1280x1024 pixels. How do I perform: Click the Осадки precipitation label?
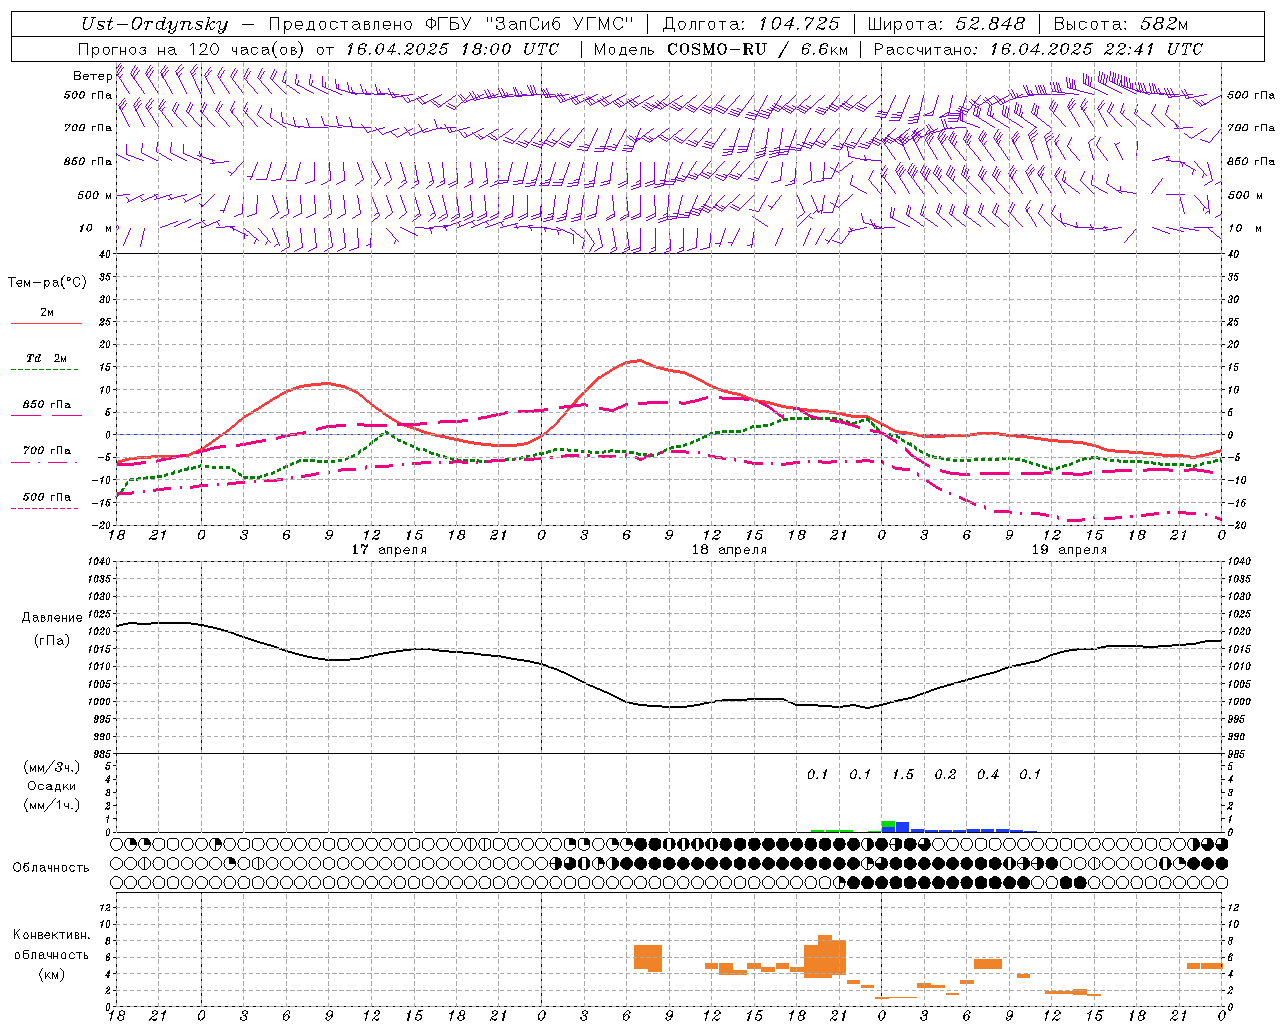pyautogui.click(x=52, y=786)
